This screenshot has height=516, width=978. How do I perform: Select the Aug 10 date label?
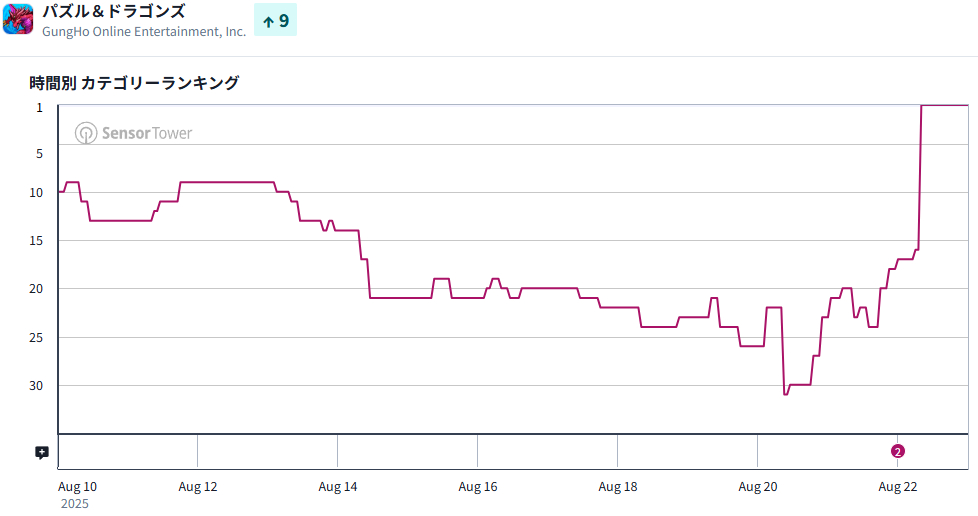click(78, 487)
